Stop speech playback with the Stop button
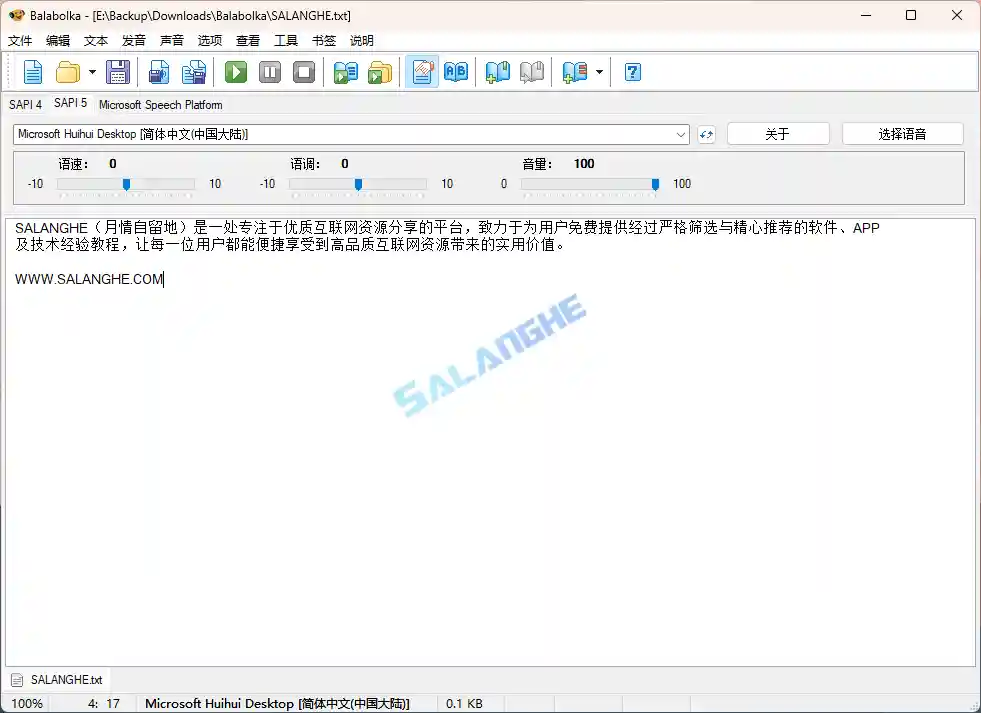The width and height of the screenshot is (981, 713). coord(304,72)
